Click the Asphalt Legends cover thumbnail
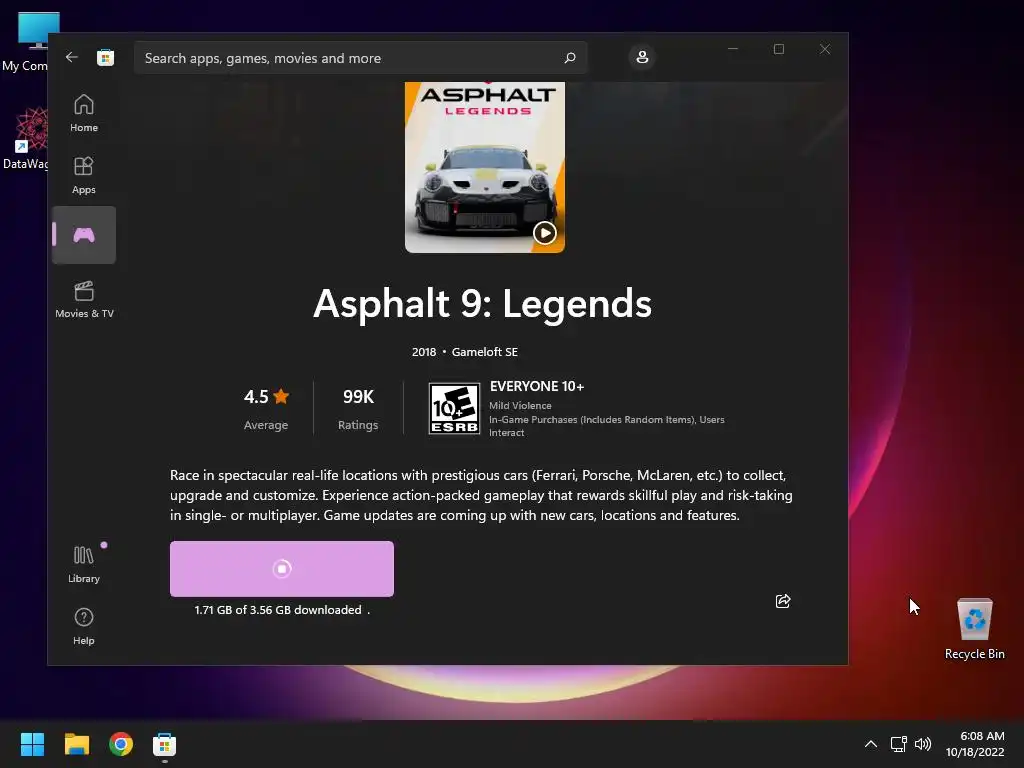This screenshot has height=768, width=1024. (x=485, y=167)
